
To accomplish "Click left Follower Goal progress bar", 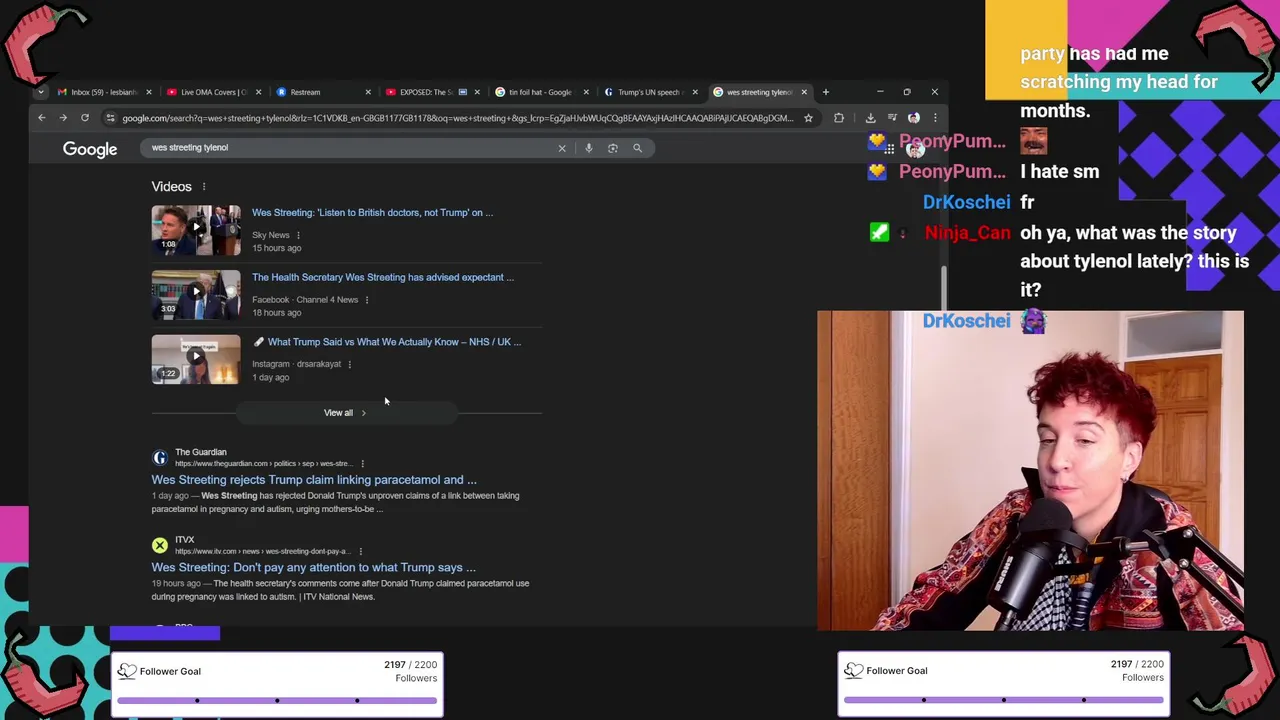I will pyautogui.click(x=277, y=700).
